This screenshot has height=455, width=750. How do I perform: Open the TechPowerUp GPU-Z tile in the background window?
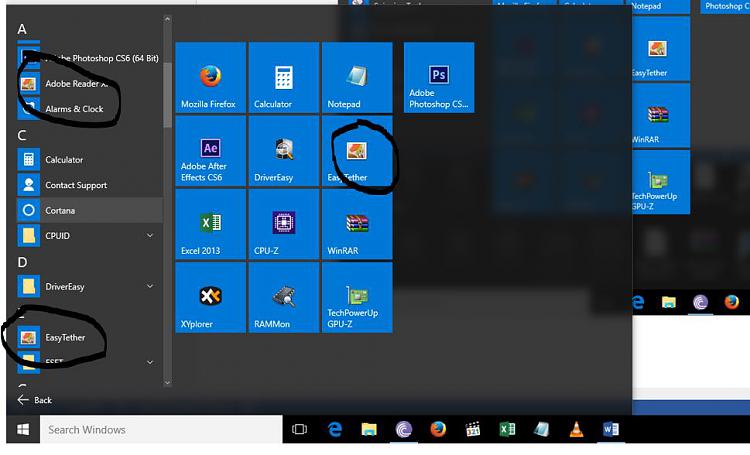[x=660, y=182]
